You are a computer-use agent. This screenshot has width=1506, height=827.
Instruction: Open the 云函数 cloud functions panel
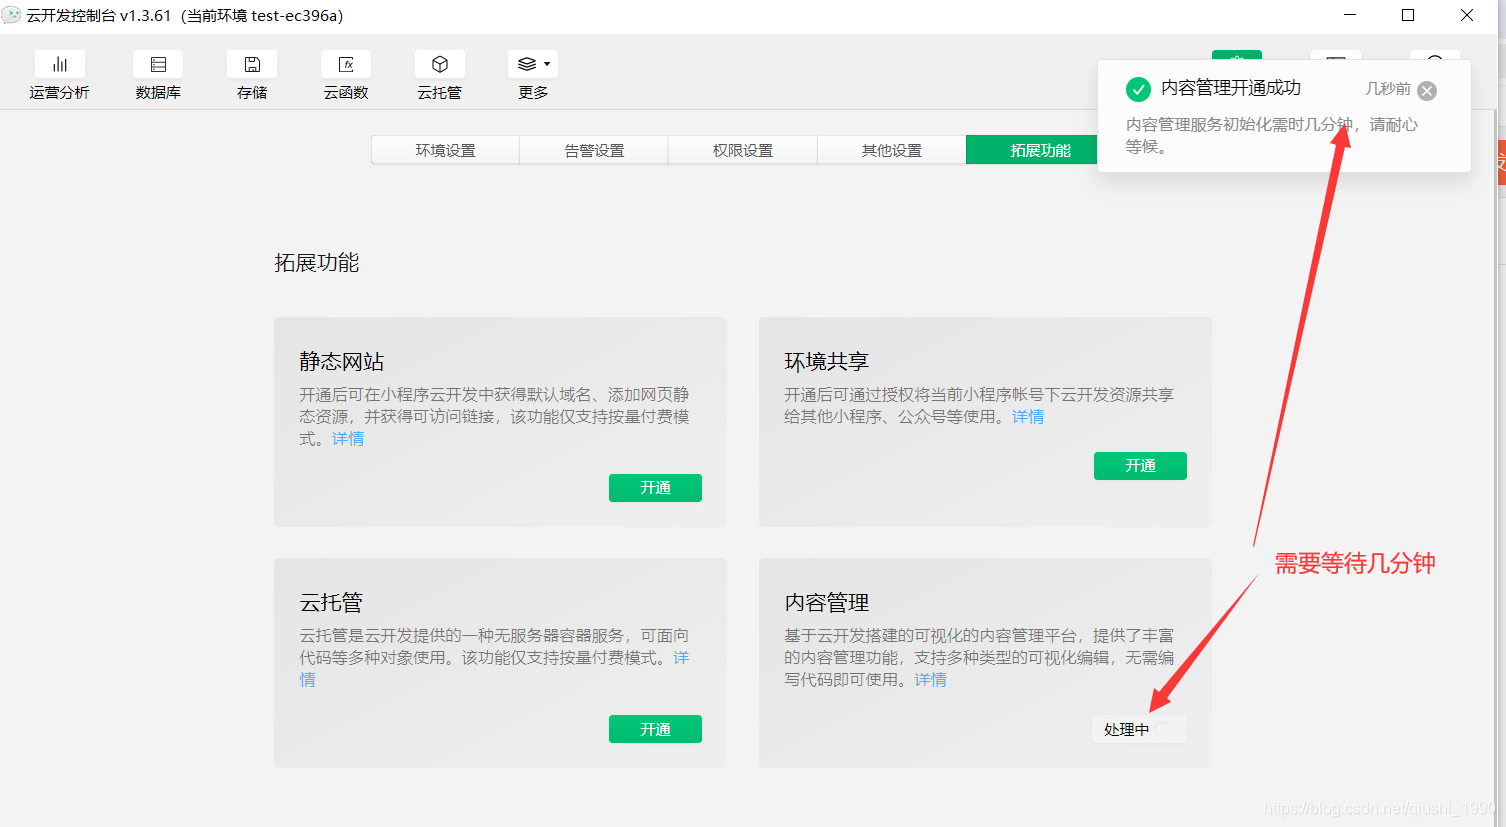click(x=346, y=76)
